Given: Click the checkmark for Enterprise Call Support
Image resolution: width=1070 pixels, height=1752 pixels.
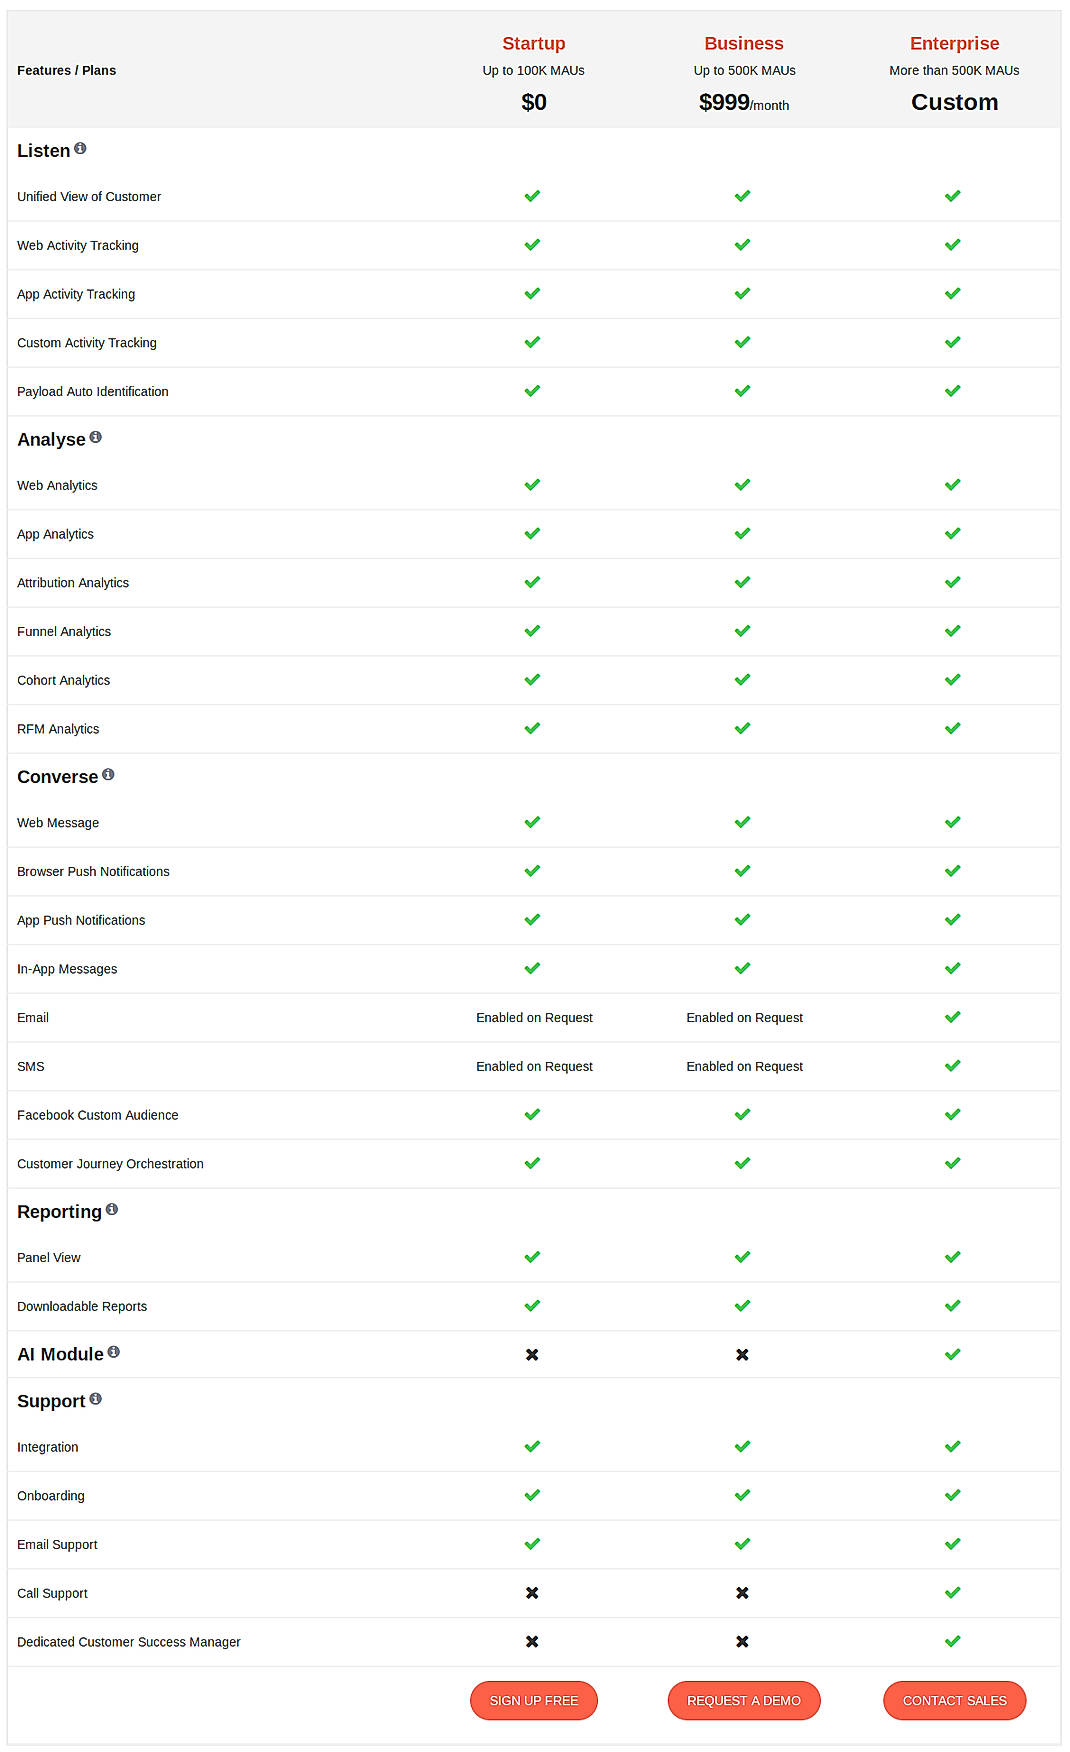Looking at the screenshot, I should [952, 1592].
